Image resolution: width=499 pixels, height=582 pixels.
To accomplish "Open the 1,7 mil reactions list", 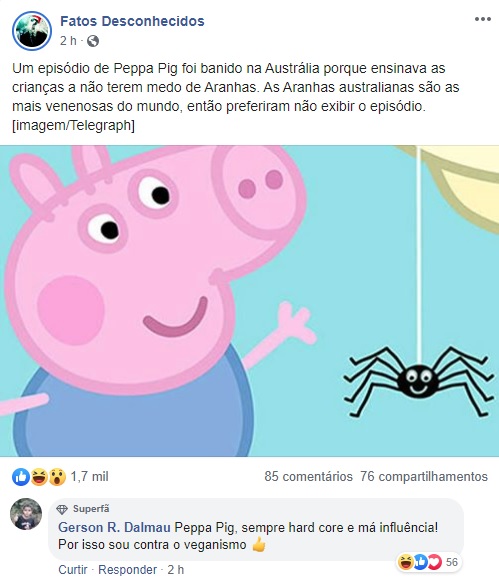I will pos(89,477).
